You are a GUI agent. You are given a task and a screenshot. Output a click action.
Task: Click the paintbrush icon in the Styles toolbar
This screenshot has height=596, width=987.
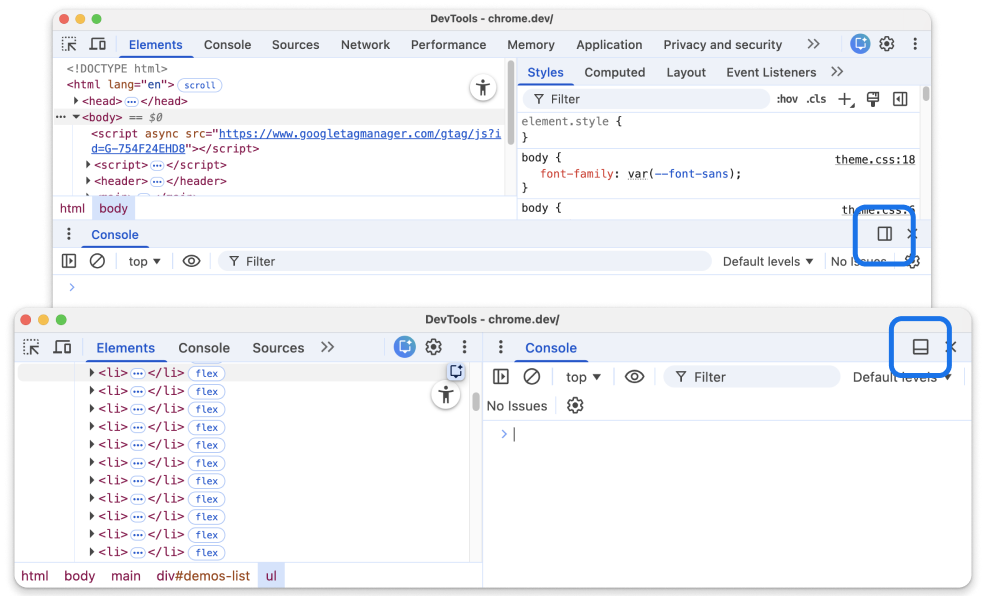pos(873,99)
